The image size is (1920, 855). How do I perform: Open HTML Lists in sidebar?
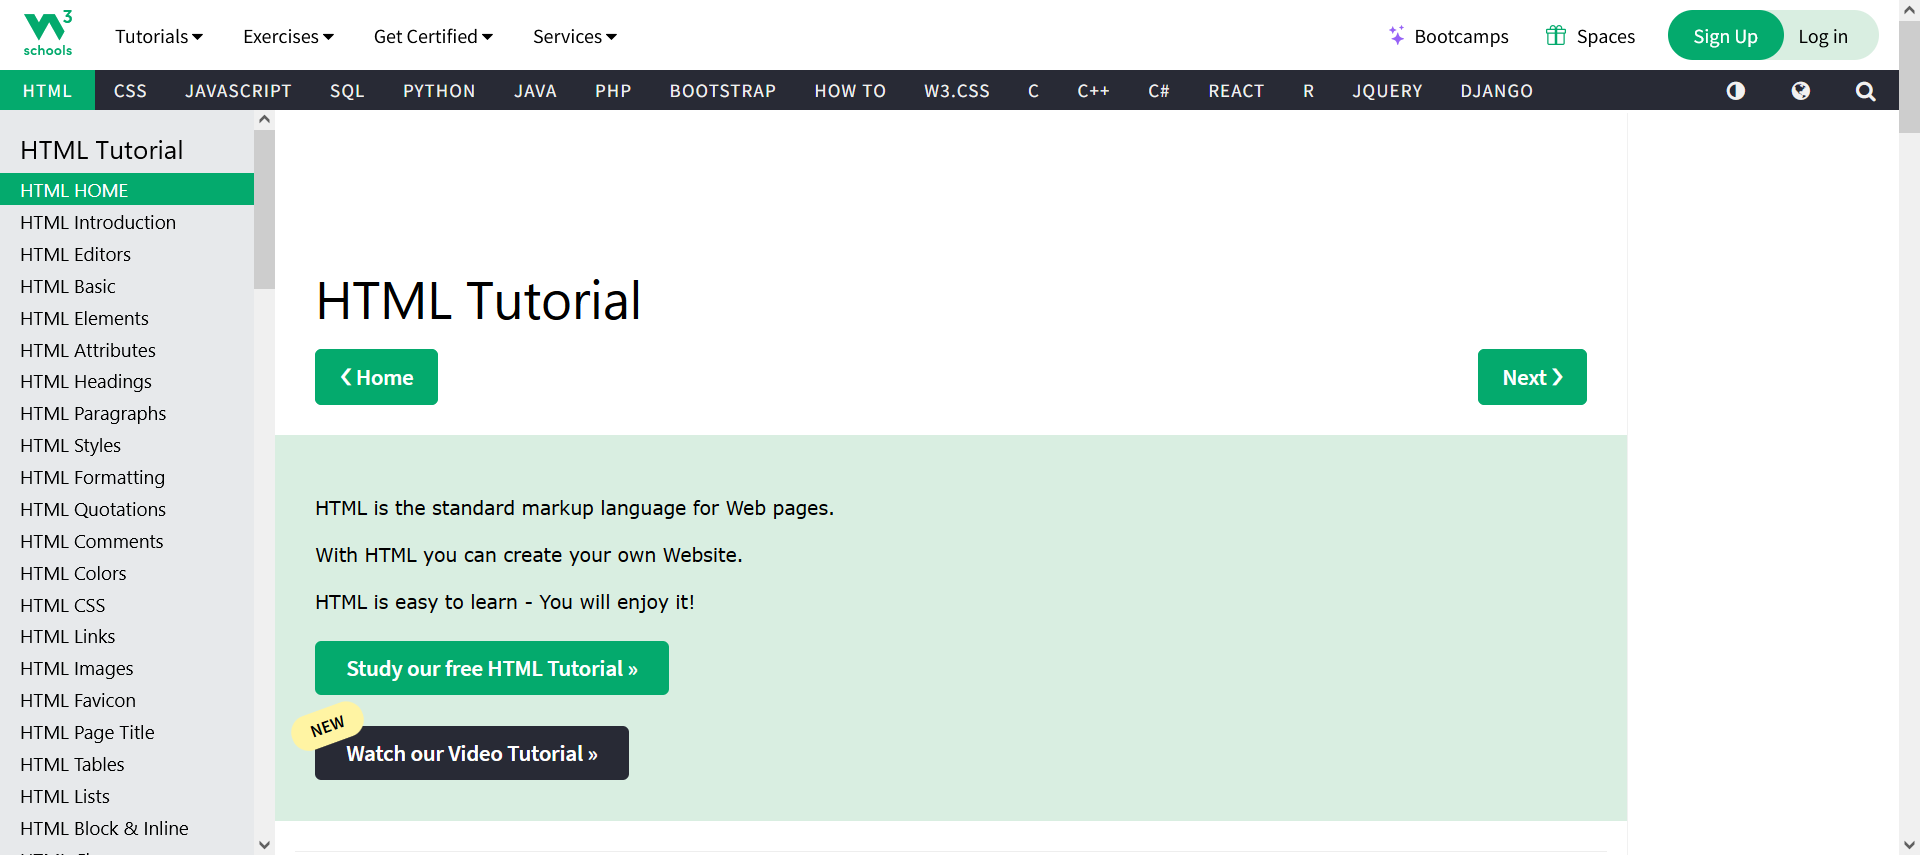127,796
